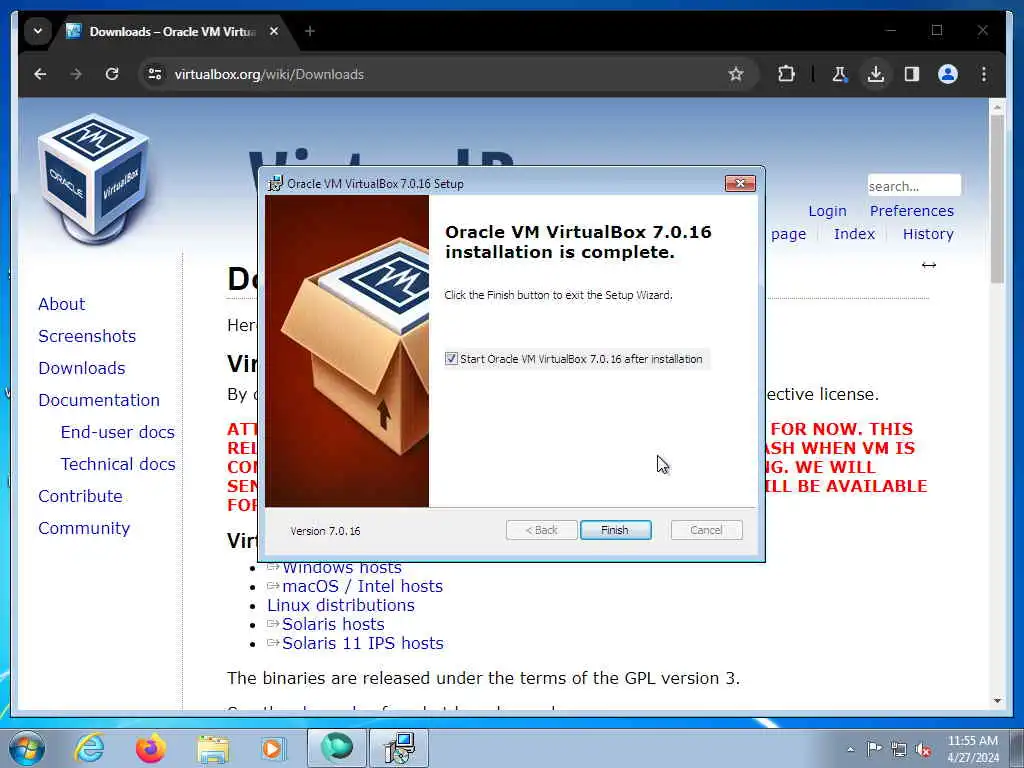Open Solaris hosts link

(333, 624)
